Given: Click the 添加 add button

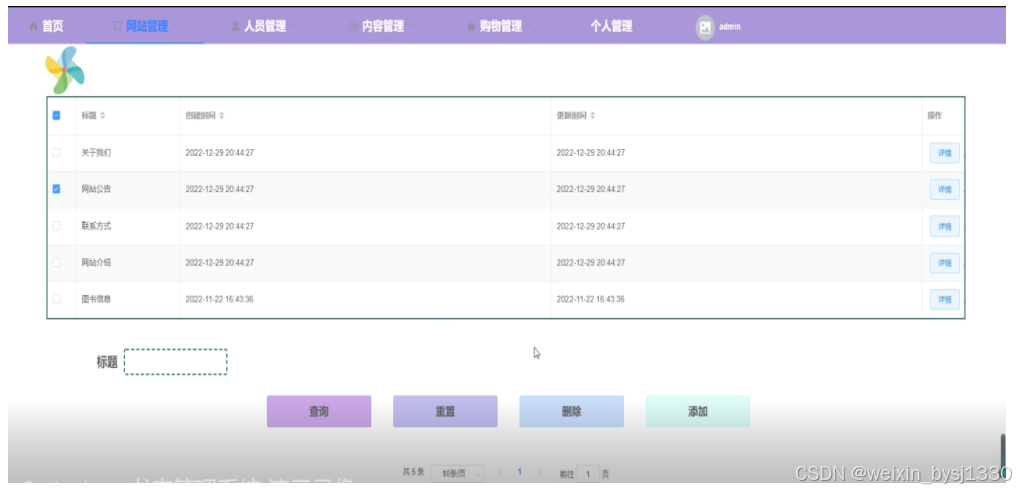Looking at the screenshot, I should point(698,412).
